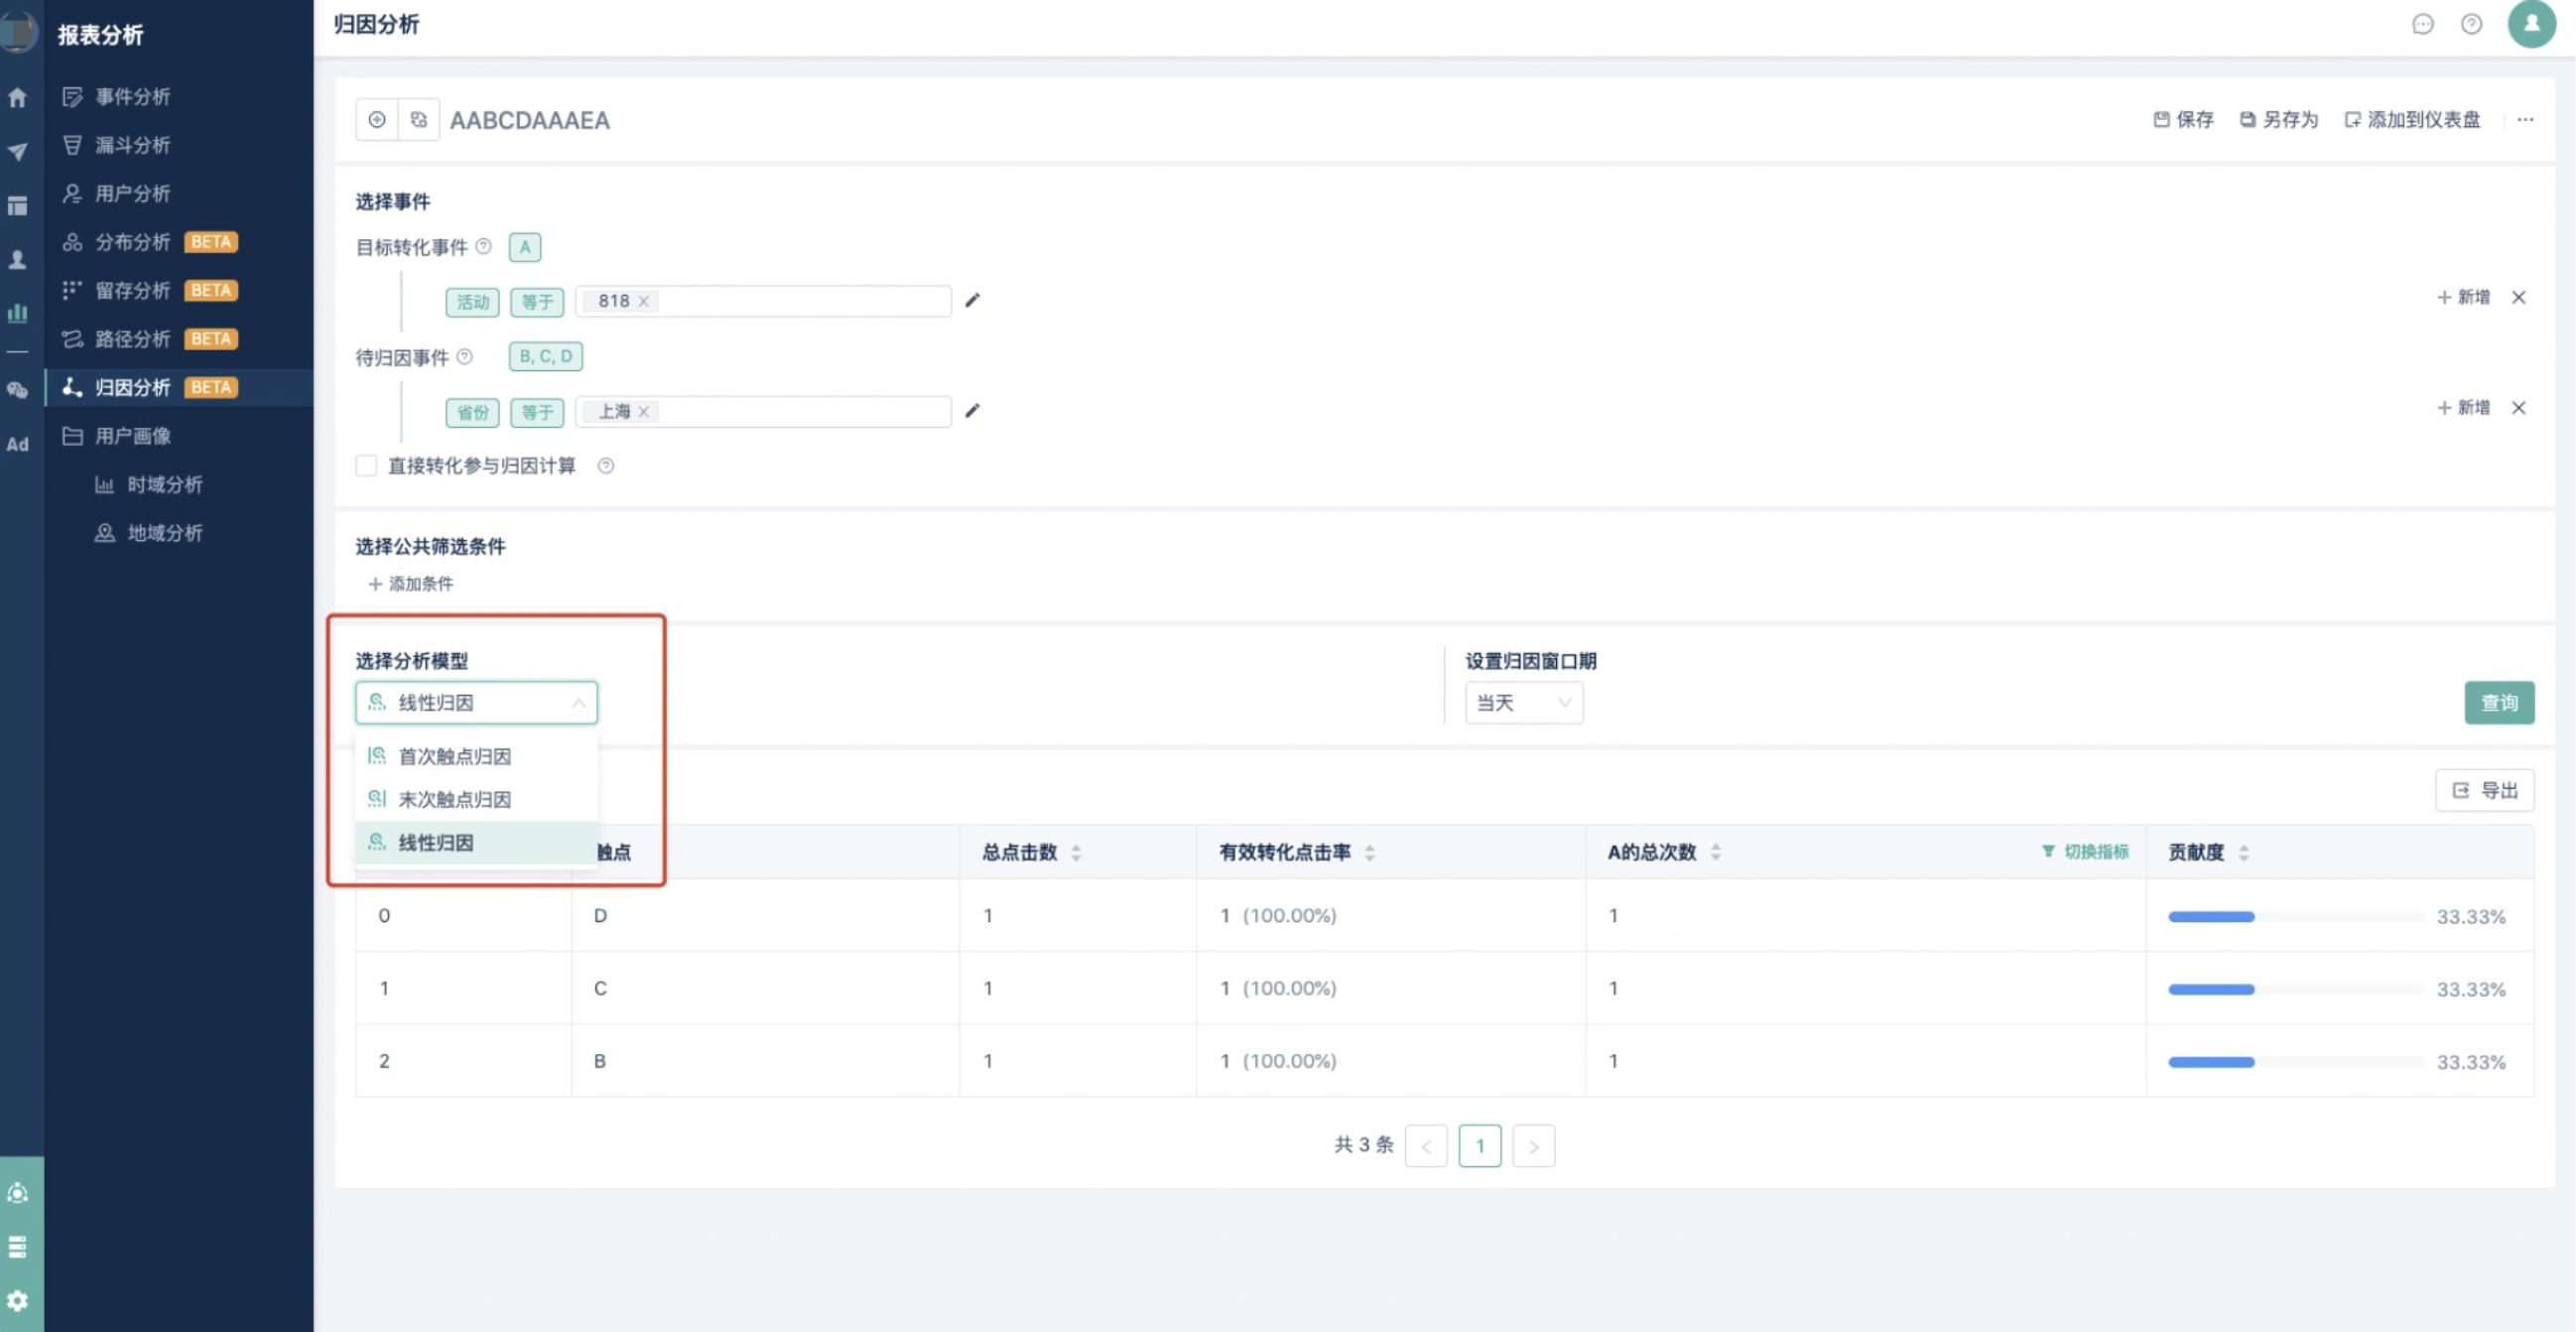
Task: Sort by 有效转化点击率 column
Action: (1369, 852)
